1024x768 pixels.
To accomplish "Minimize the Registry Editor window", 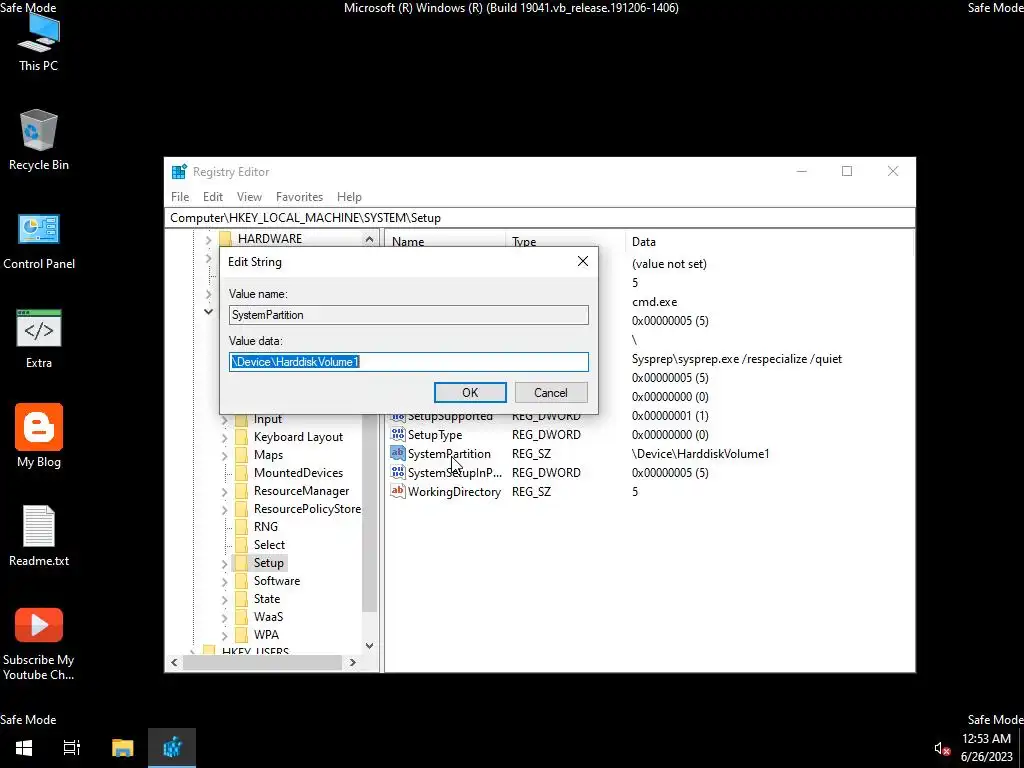I will click(x=801, y=171).
